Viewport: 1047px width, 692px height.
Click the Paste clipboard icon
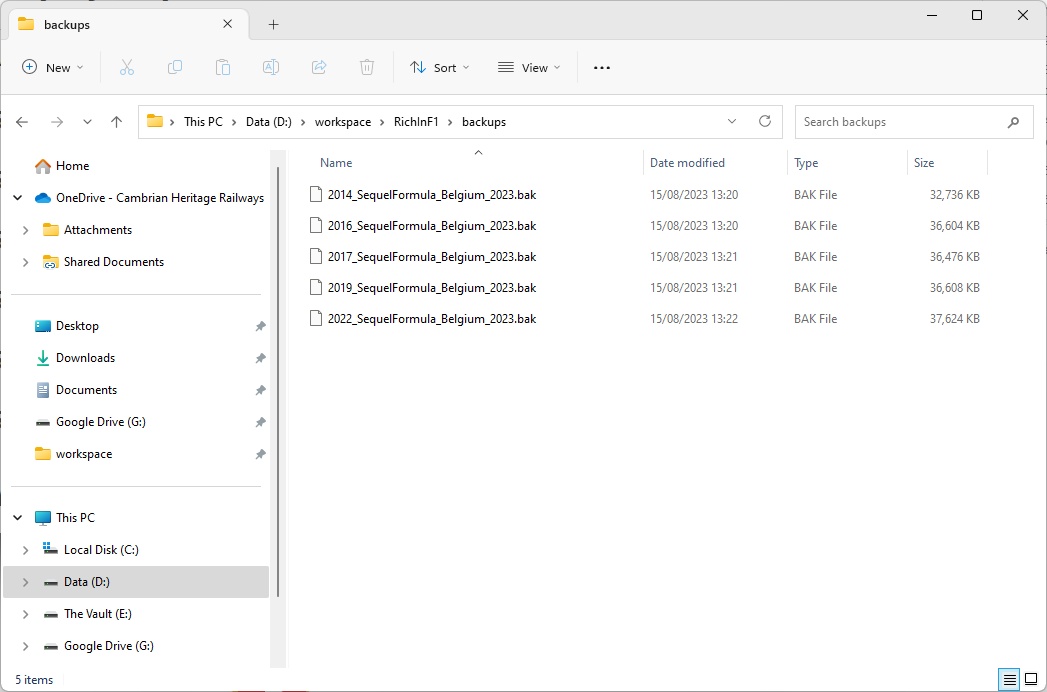[x=223, y=67]
